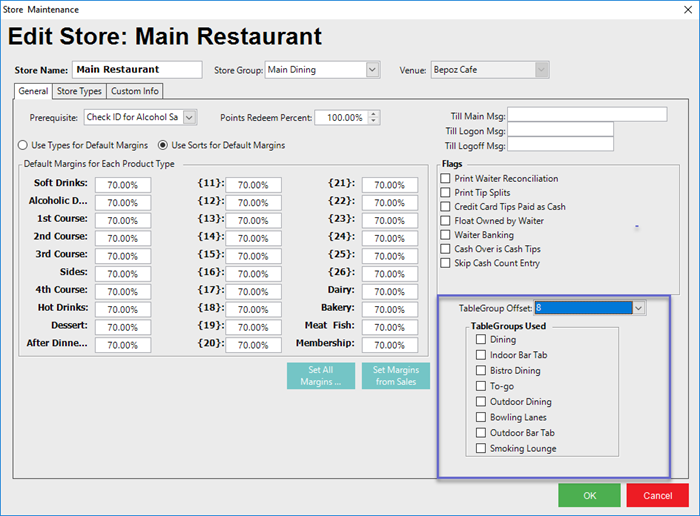Edit the {20} margin field

click(x=254, y=345)
